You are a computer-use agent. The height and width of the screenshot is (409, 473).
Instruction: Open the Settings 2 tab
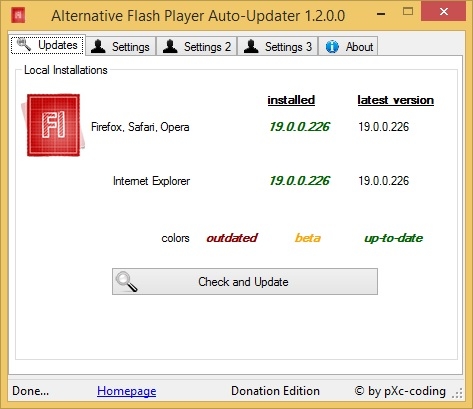point(197,46)
